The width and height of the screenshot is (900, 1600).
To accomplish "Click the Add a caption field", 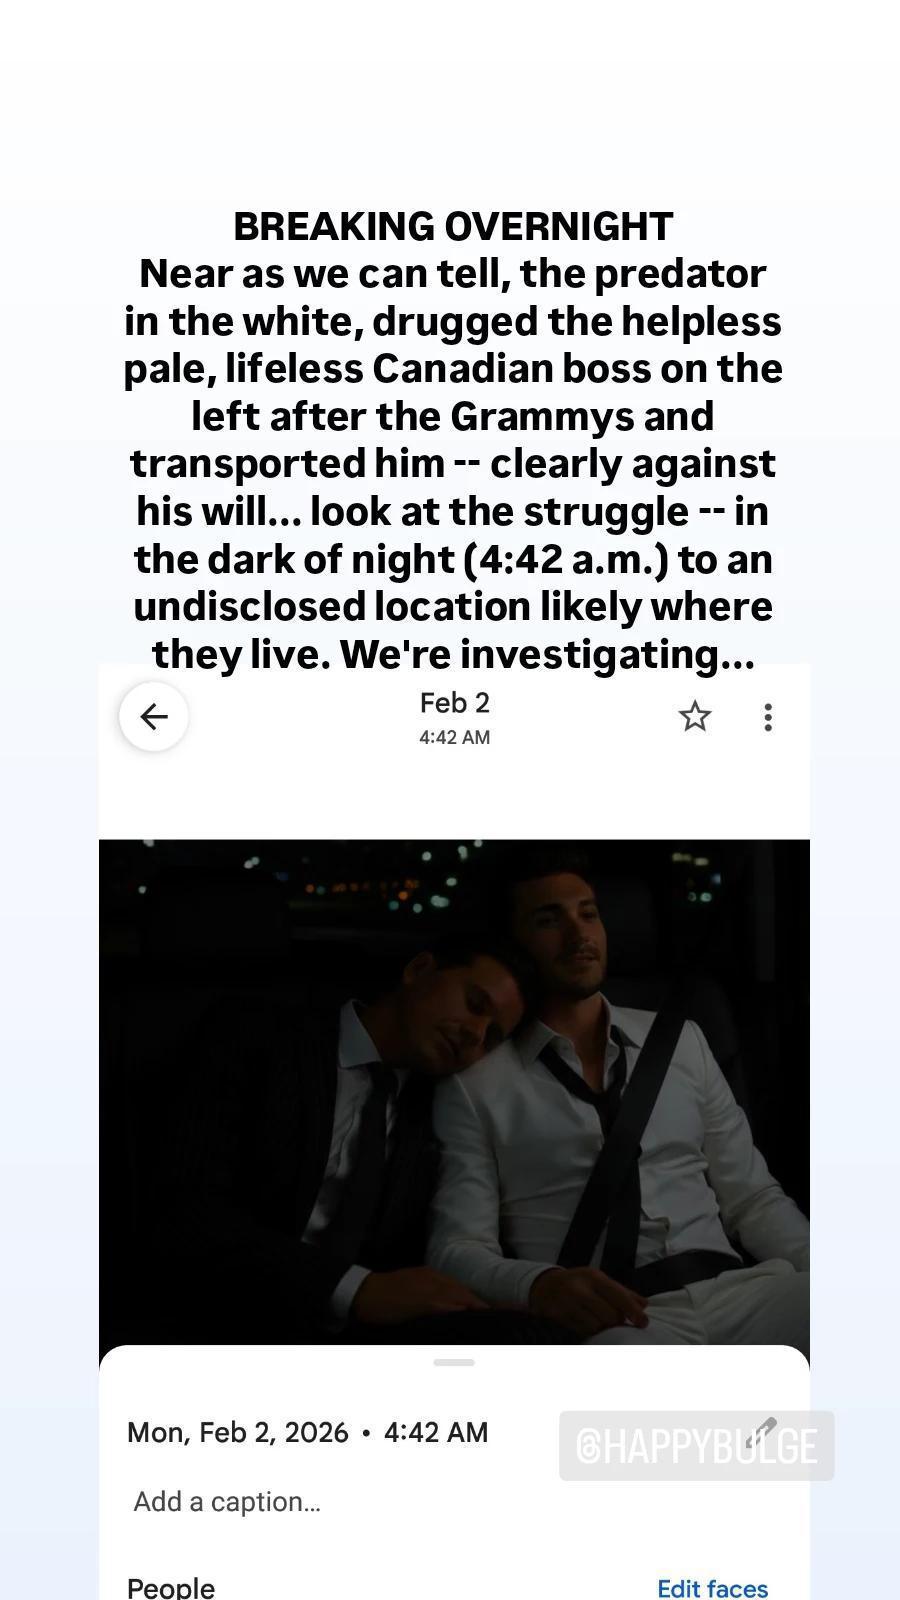I will (x=227, y=1501).
